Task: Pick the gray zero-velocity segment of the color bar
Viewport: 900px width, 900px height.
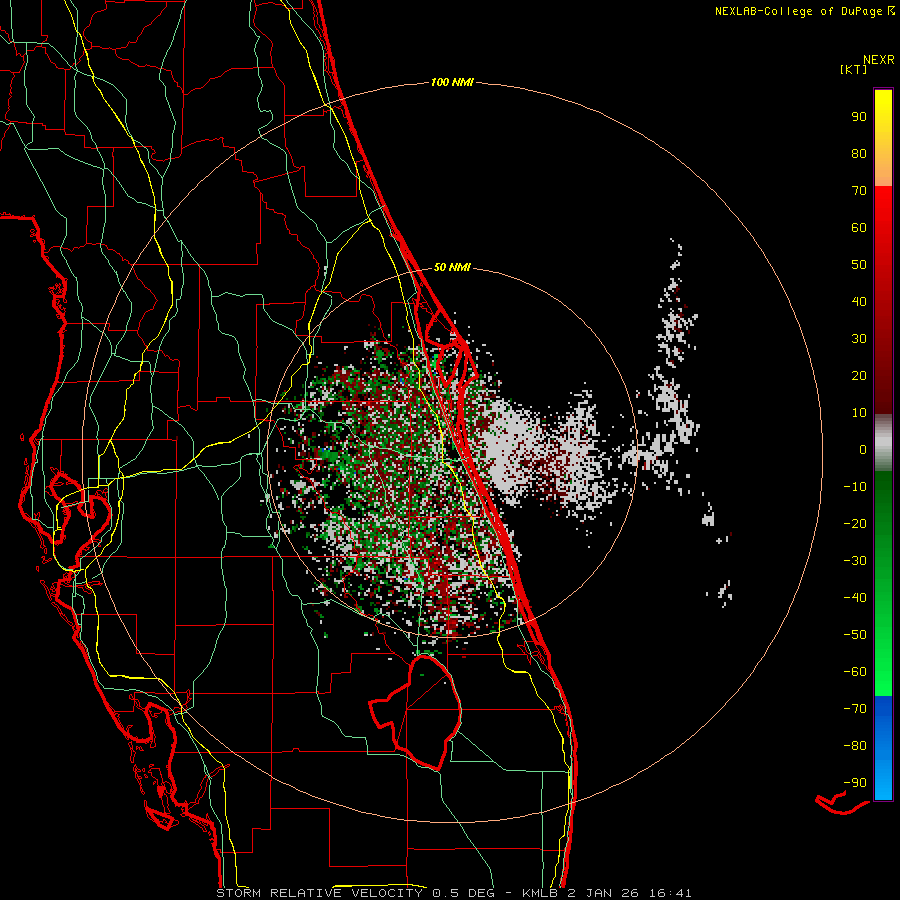Action: click(883, 443)
